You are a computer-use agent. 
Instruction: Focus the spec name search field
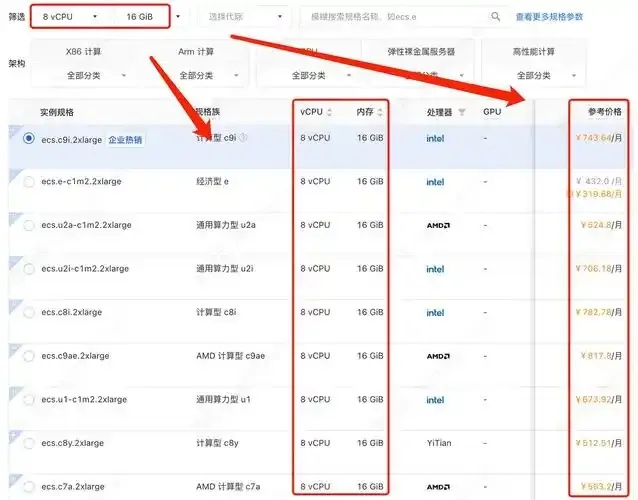(x=400, y=17)
